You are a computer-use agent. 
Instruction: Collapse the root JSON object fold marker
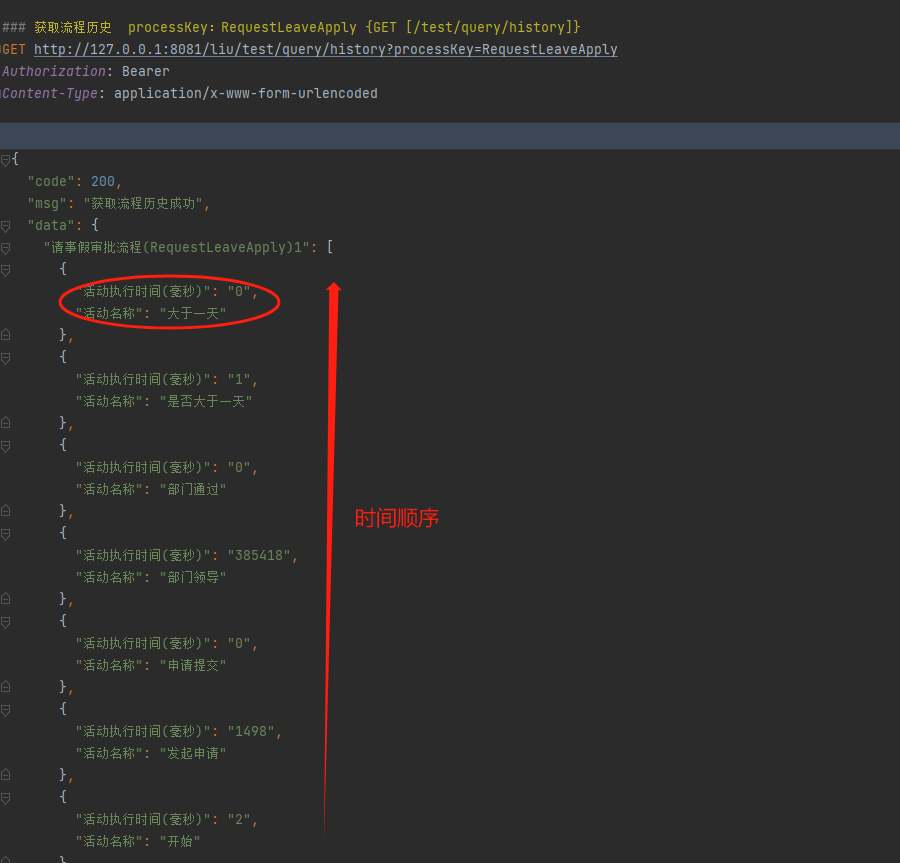click(6, 160)
